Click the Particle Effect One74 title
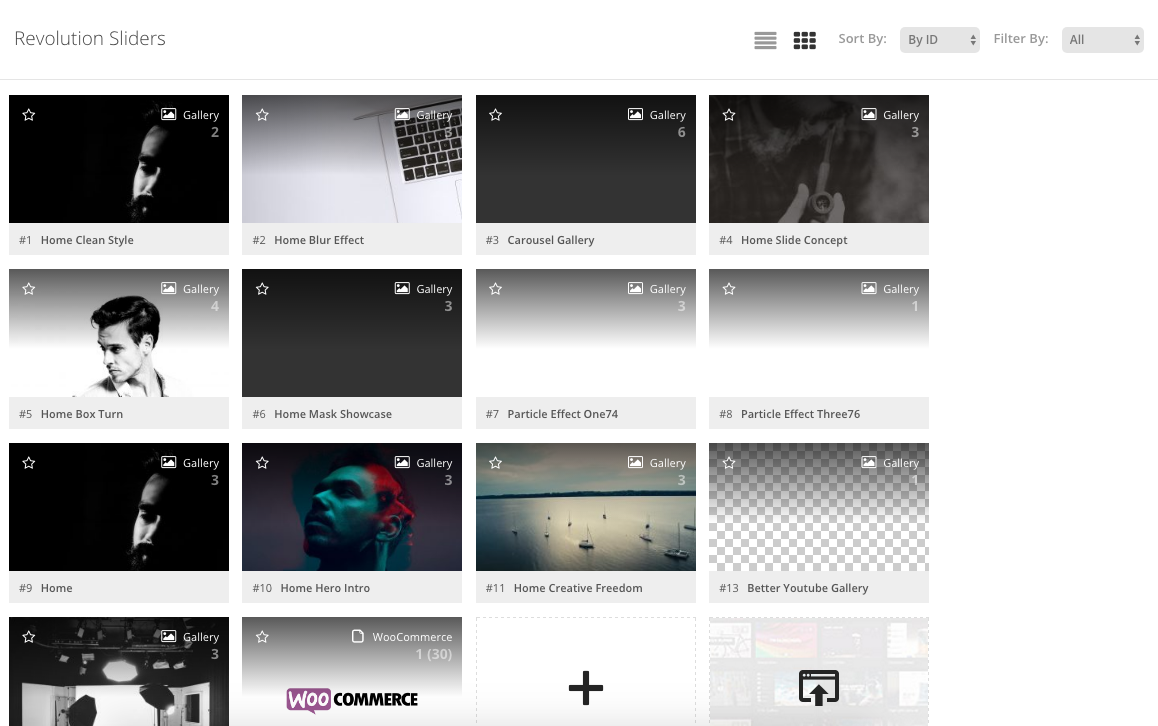The width and height of the screenshot is (1158, 726). [562, 414]
